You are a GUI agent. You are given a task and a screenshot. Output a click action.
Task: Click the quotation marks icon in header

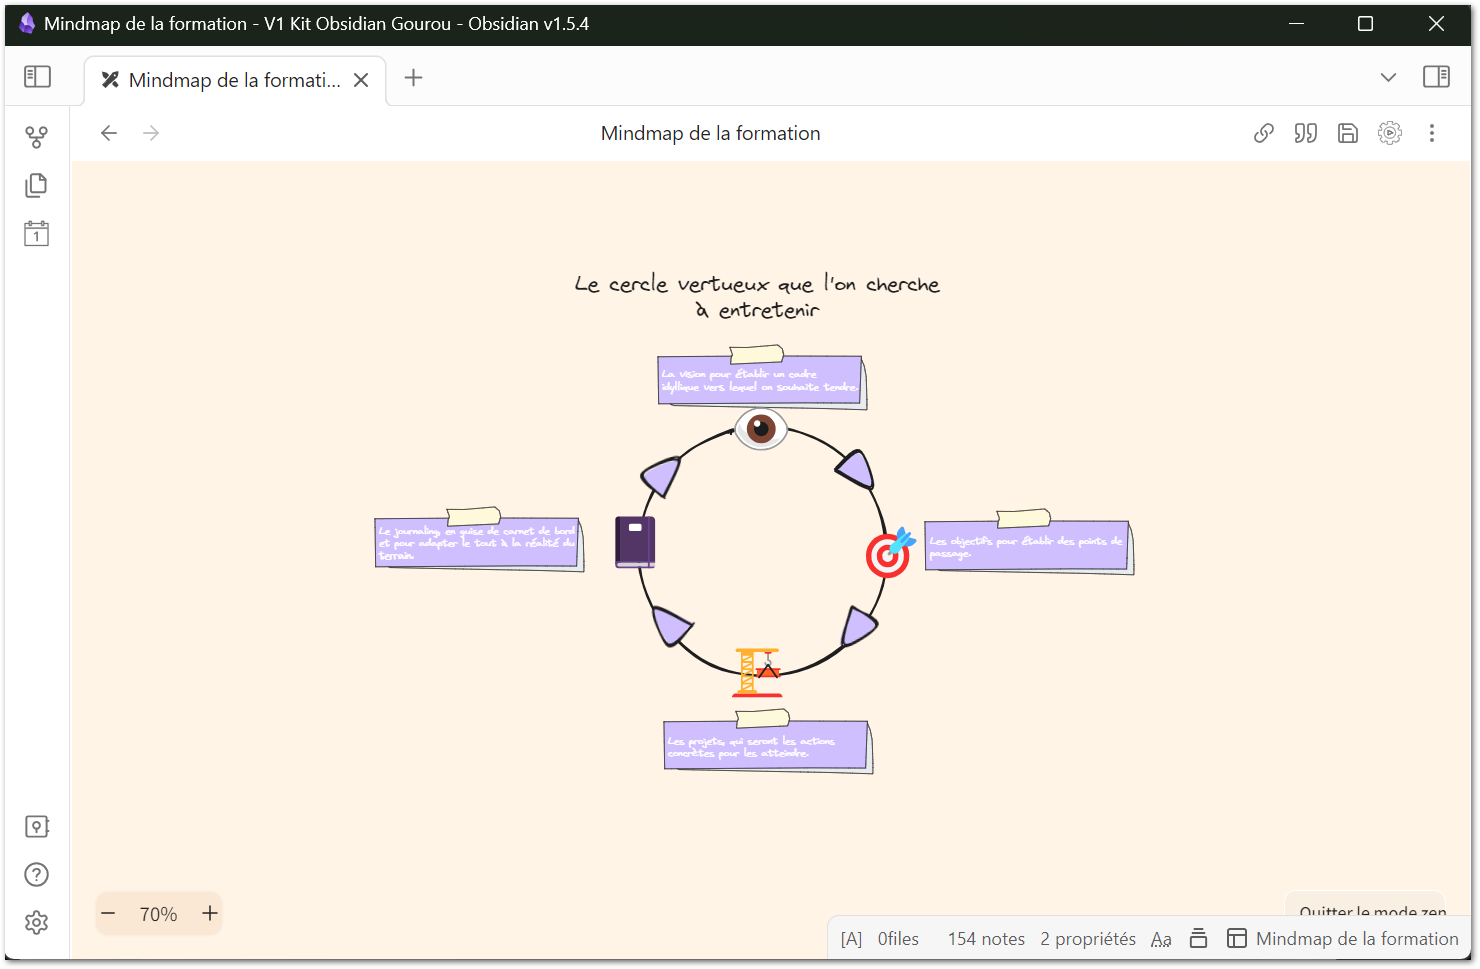[1306, 133]
